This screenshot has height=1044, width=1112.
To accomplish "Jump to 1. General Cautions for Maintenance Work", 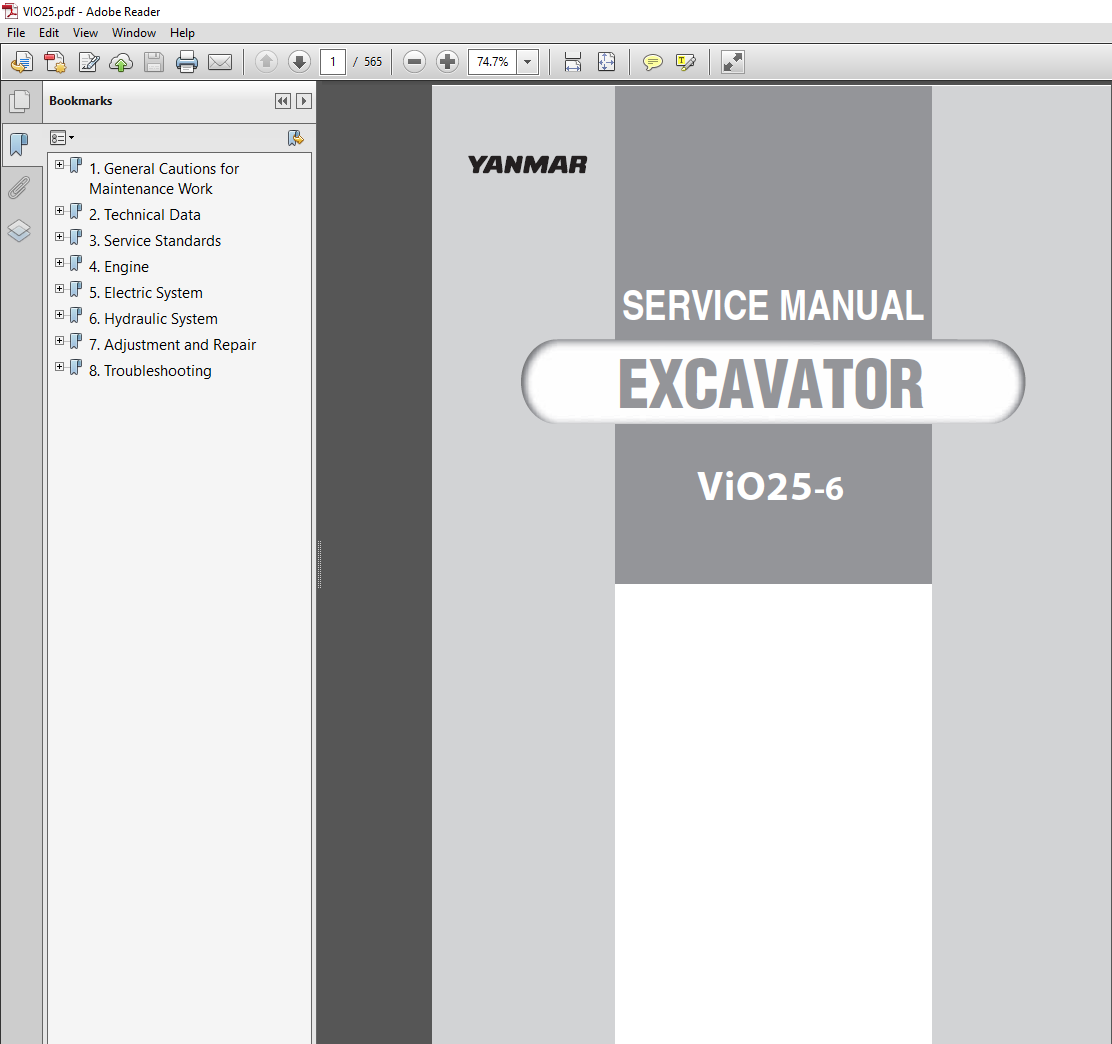I will (x=164, y=179).
